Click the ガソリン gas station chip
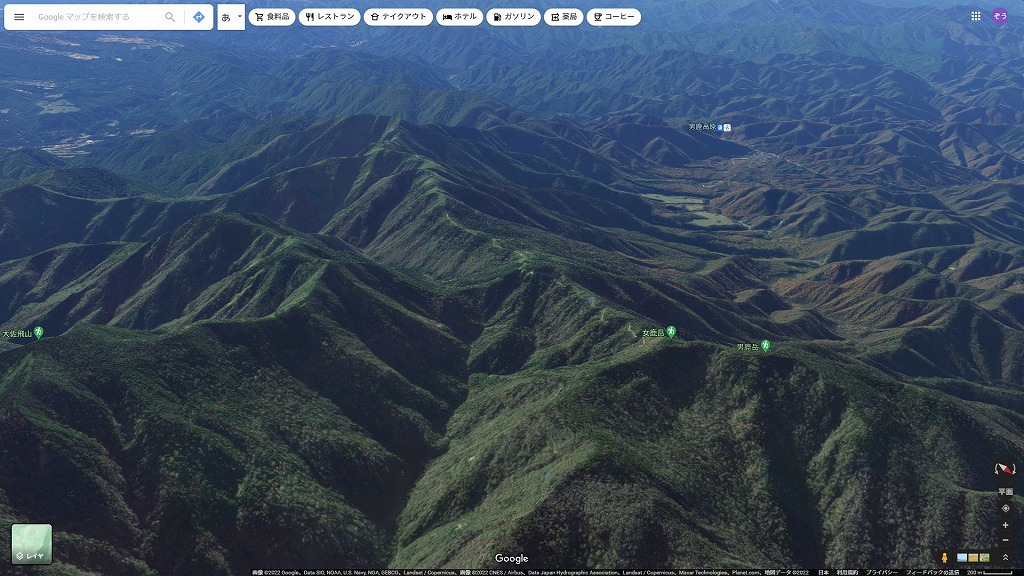1024x576 pixels. pyautogui.click(x=513, y=17)
